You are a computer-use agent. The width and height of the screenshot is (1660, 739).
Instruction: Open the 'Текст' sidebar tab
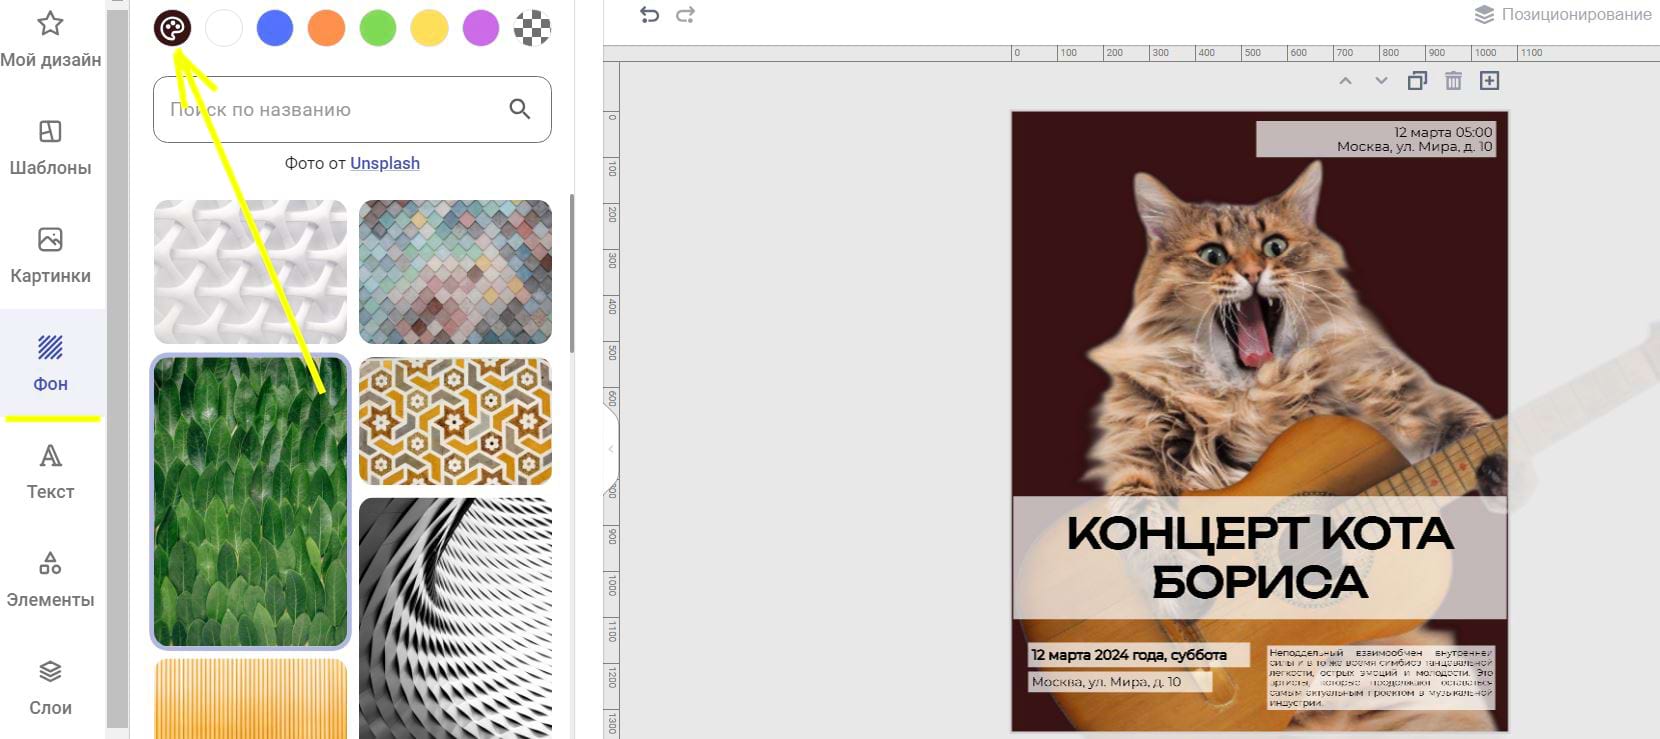click(x=50, y=472)
